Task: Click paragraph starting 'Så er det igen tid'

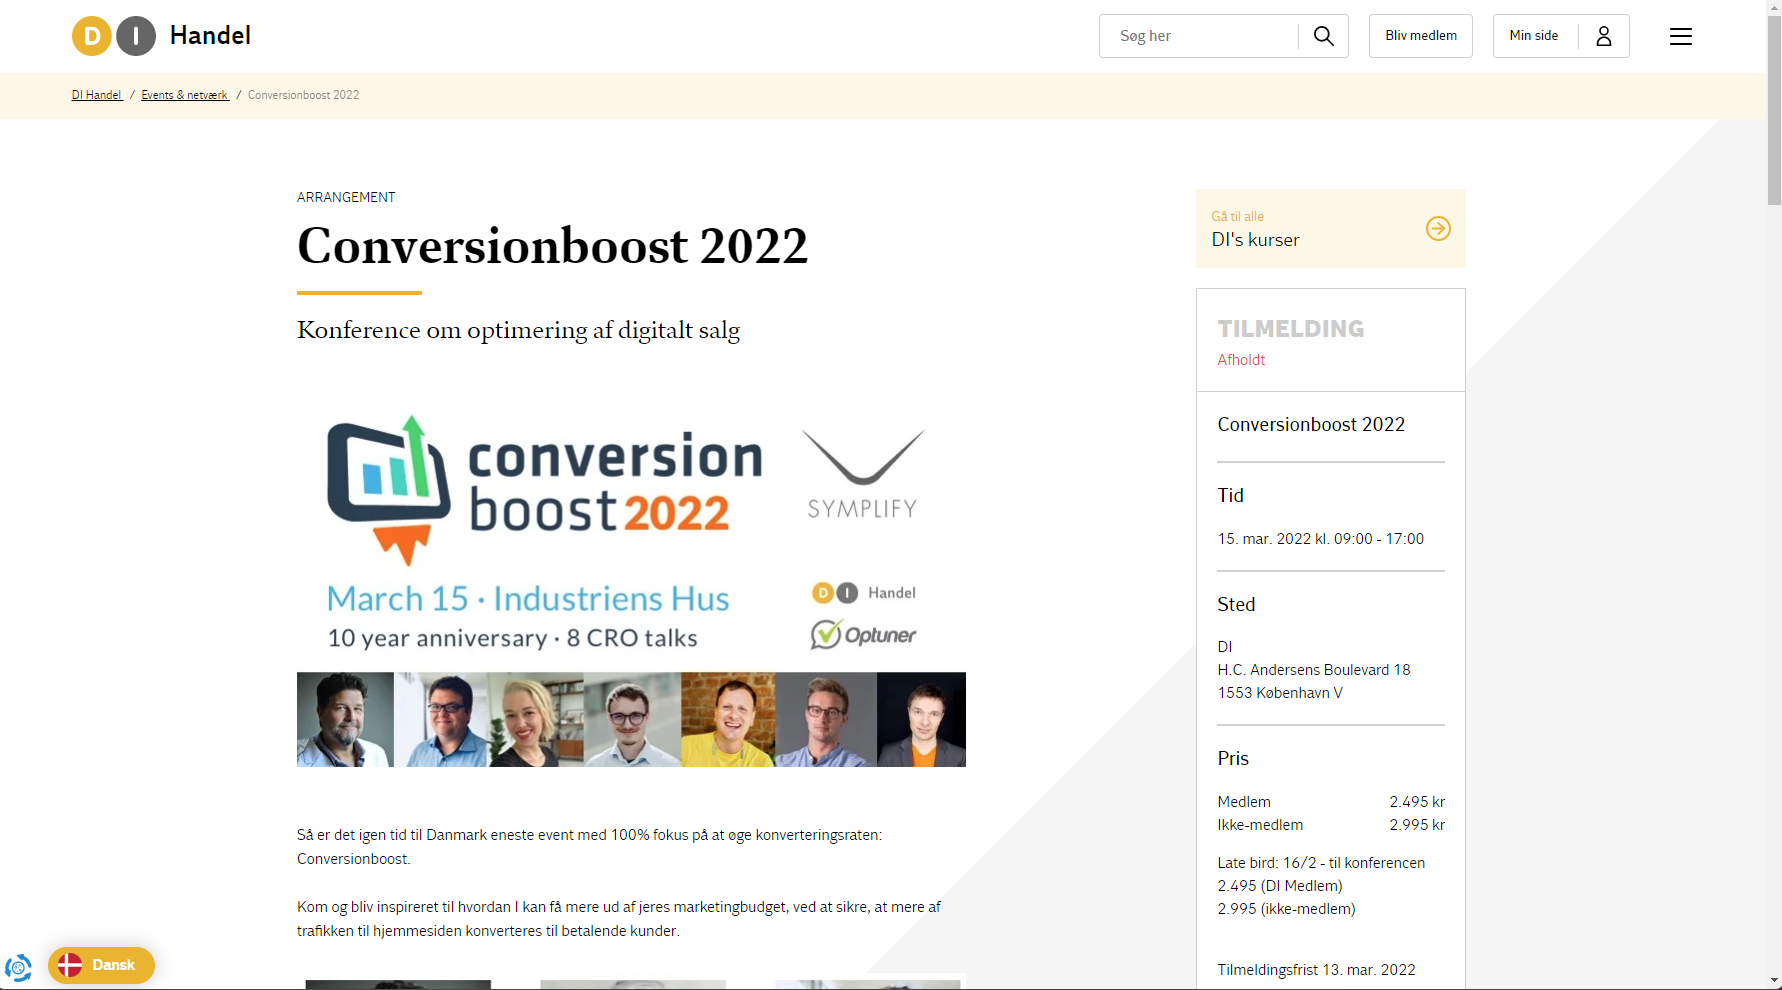Action: pos(590,847)
